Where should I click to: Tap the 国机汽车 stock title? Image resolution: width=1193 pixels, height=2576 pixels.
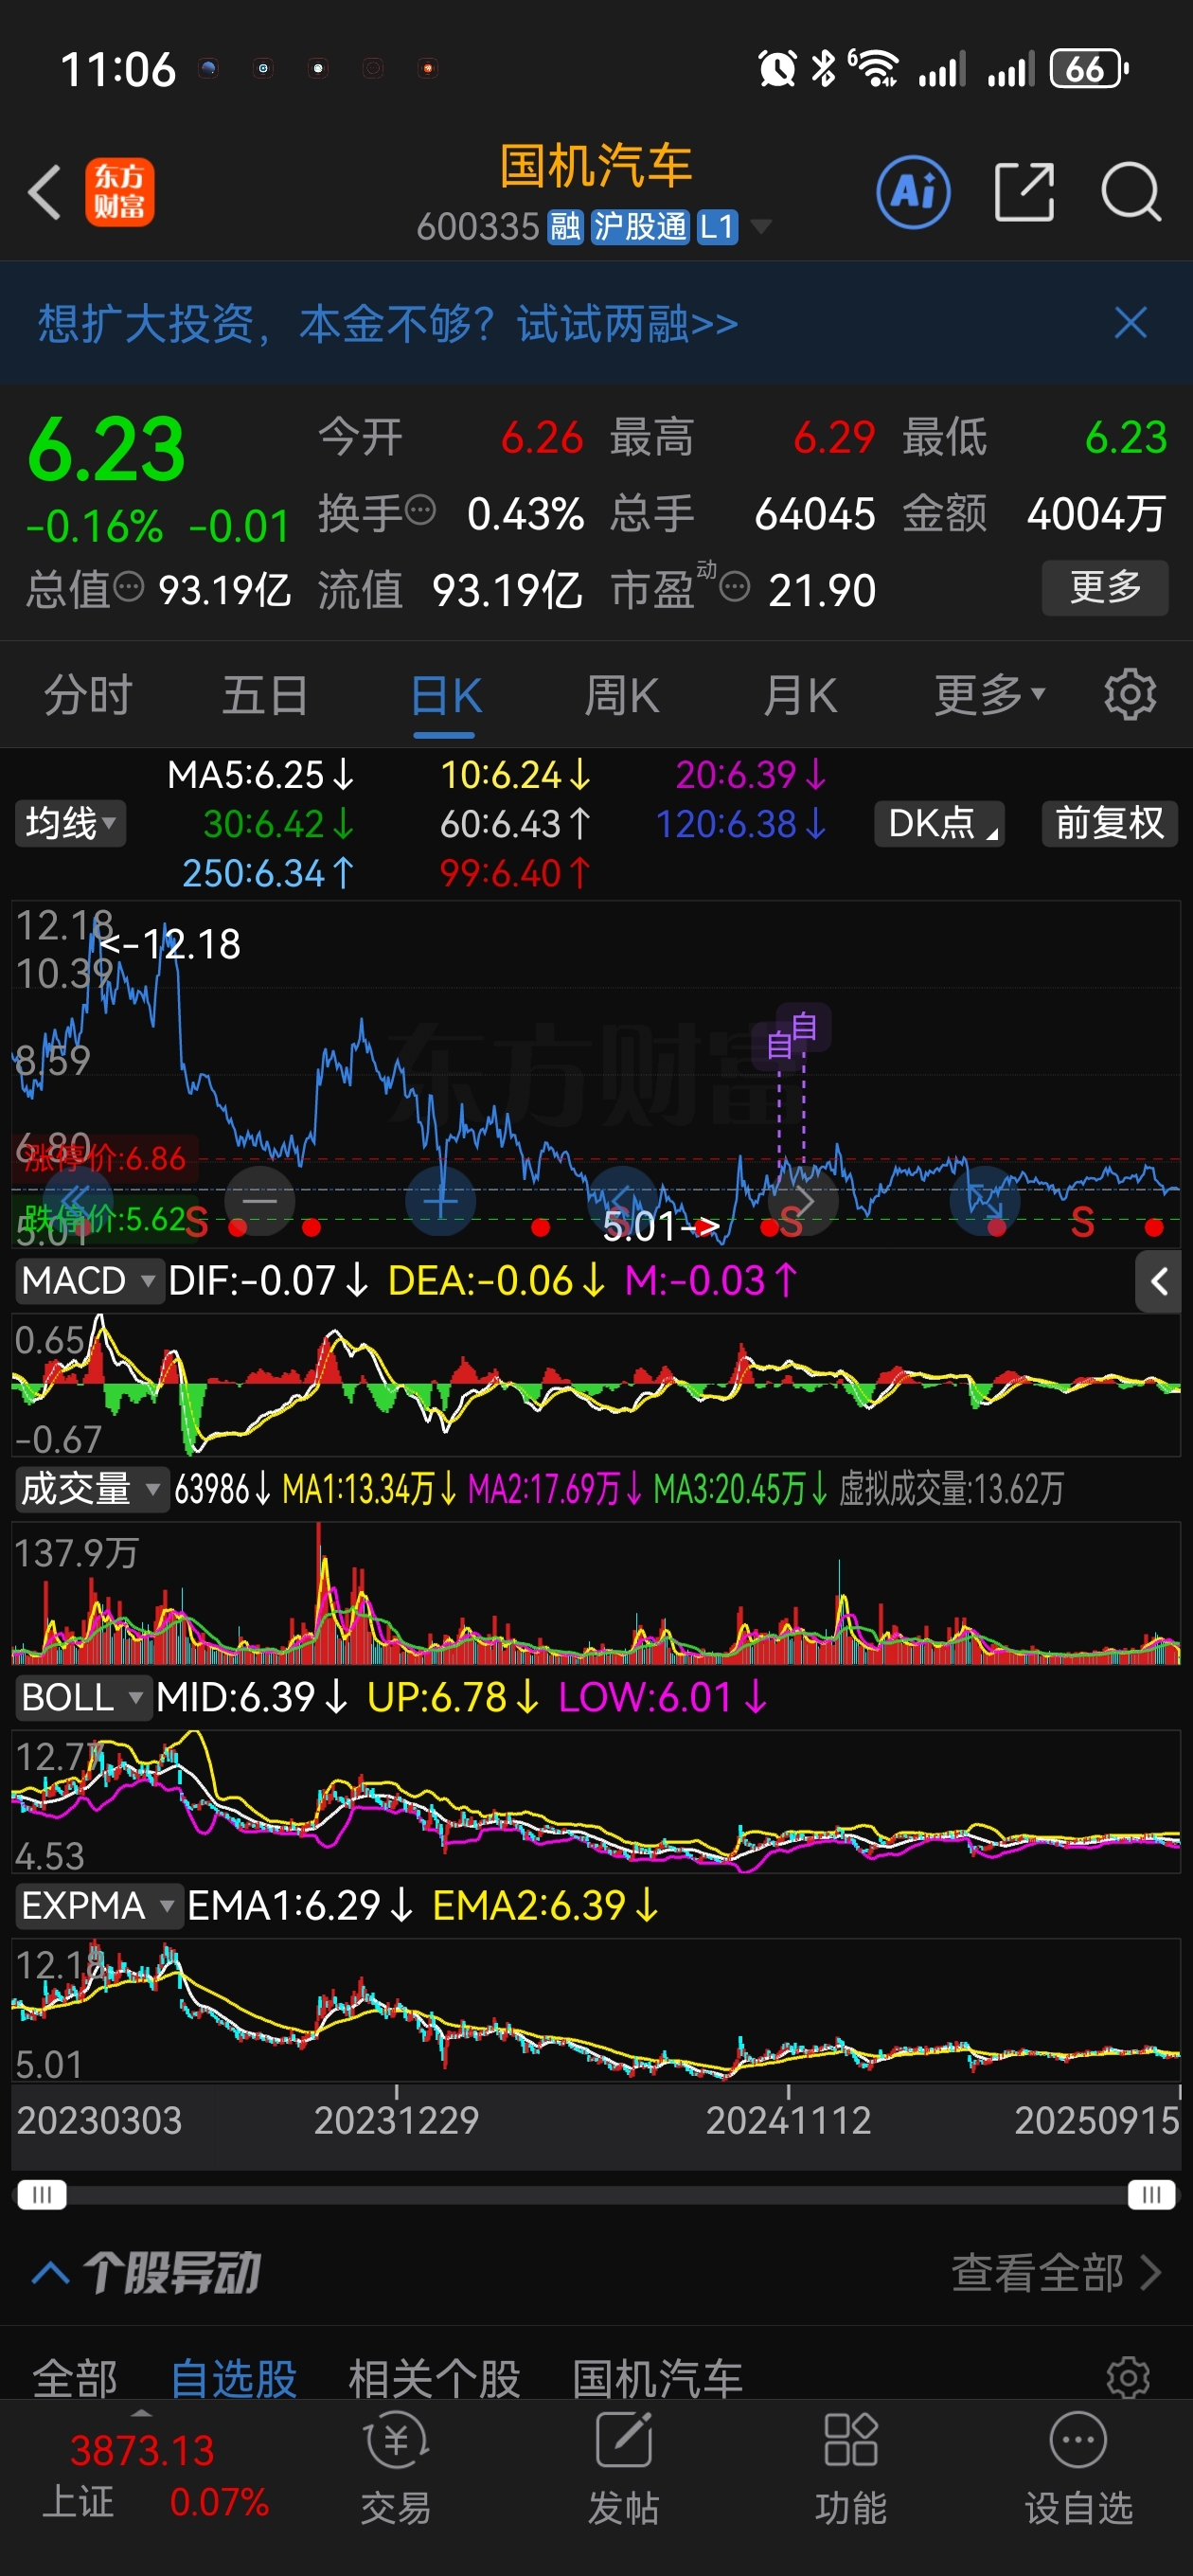(596, 165)
